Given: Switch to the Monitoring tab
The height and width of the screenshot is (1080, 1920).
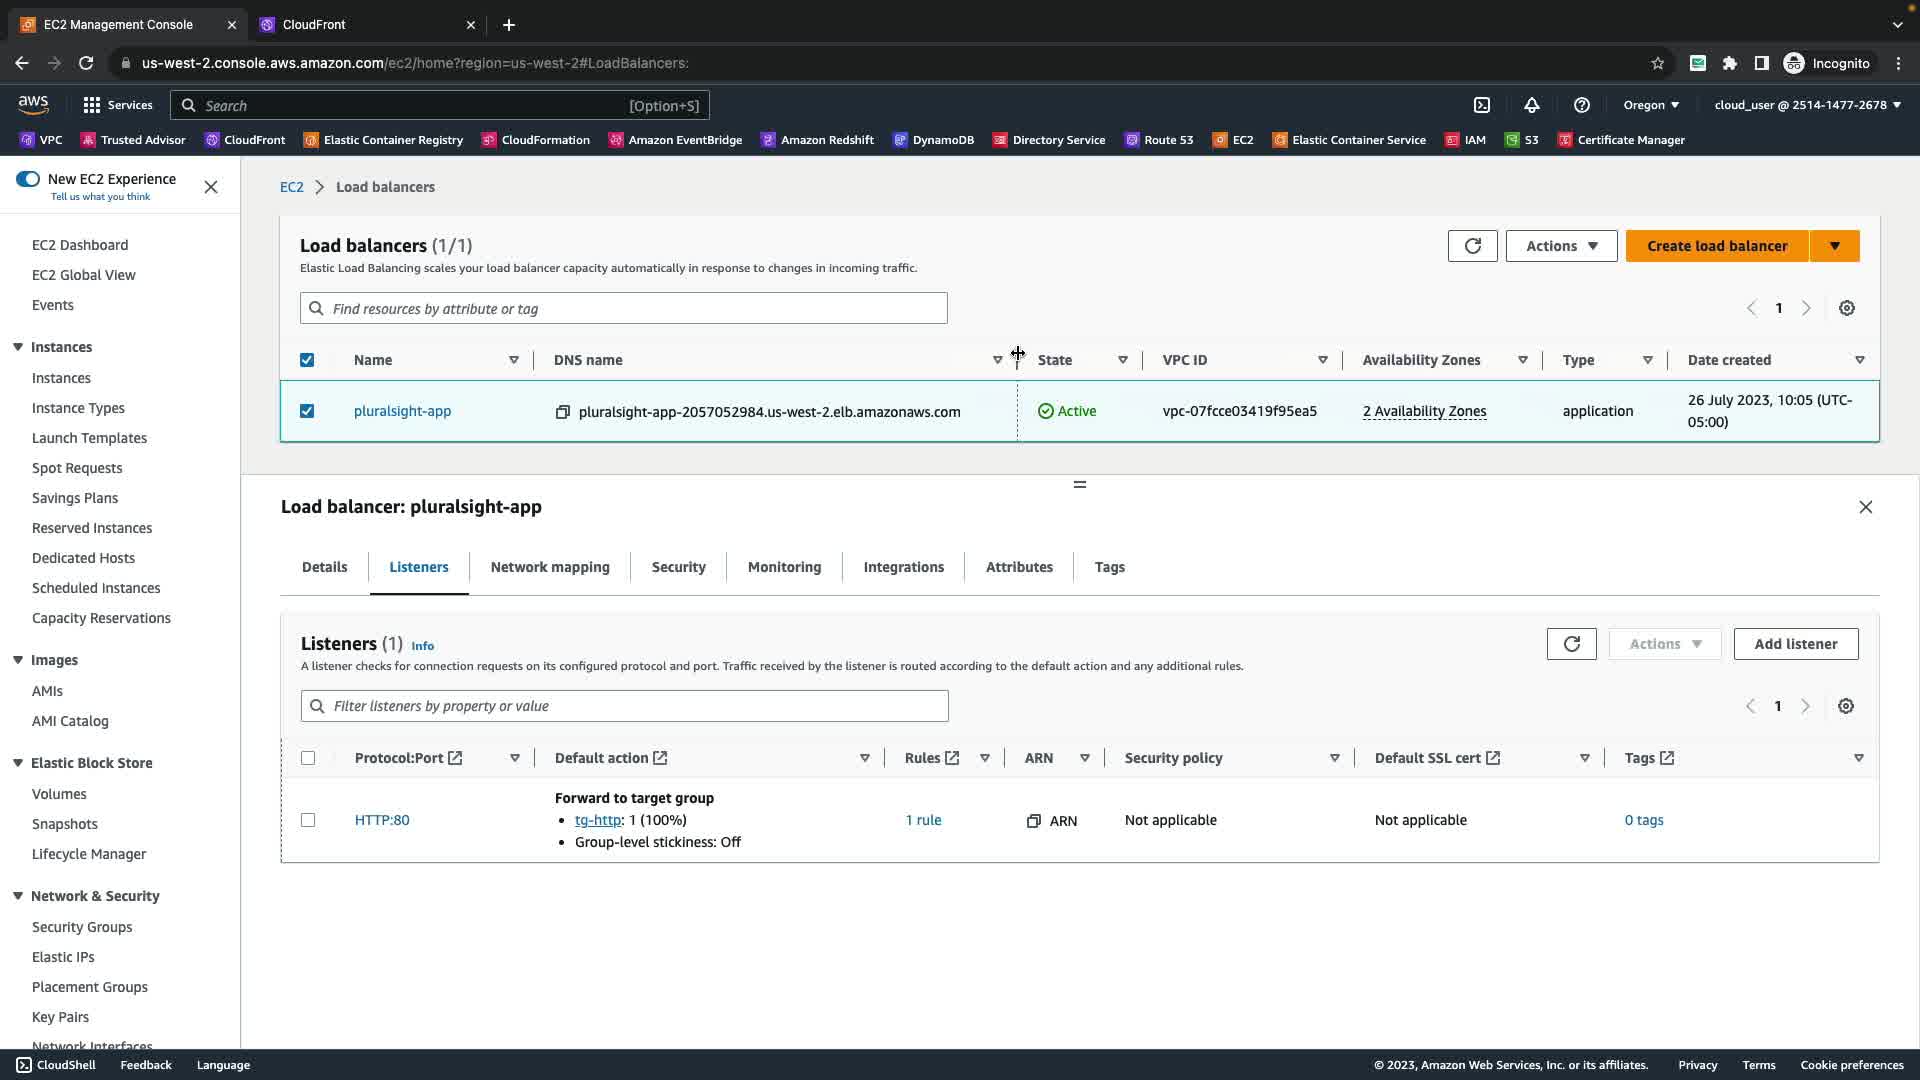Looking at the screenshot, I should pyautogui.click(x=784, y=567).
